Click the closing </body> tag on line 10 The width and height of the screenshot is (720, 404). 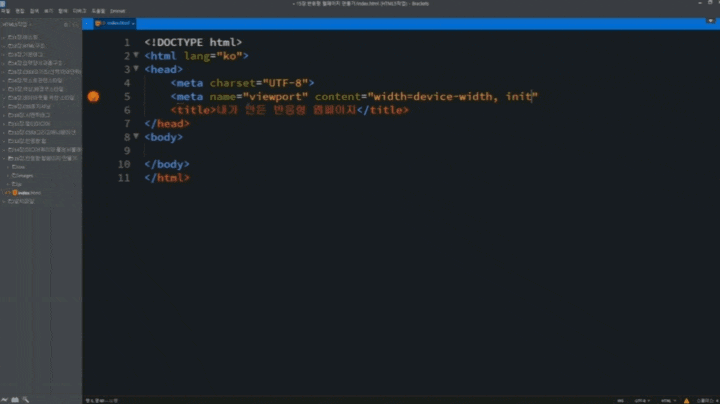167,164
